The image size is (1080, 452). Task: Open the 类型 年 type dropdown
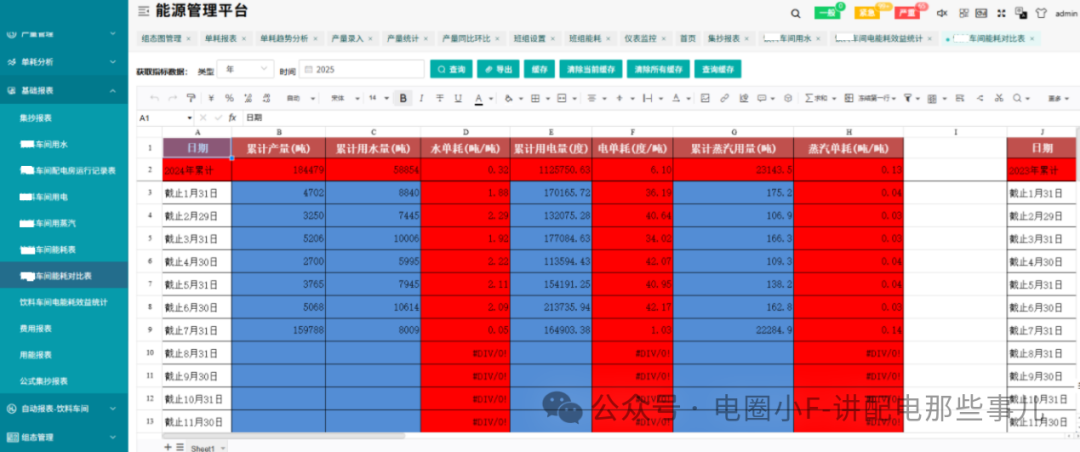click(x=245, y=69)
